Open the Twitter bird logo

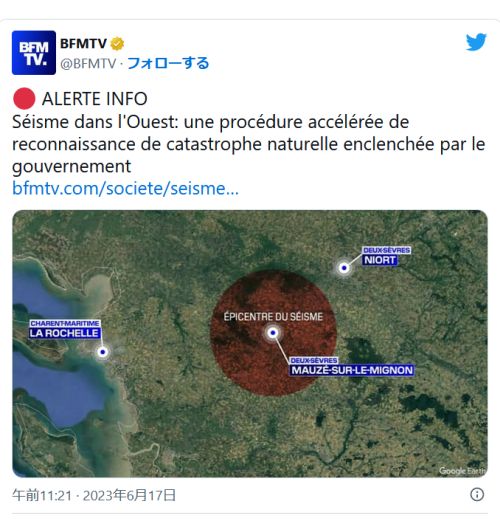click(x=476, y=42)
